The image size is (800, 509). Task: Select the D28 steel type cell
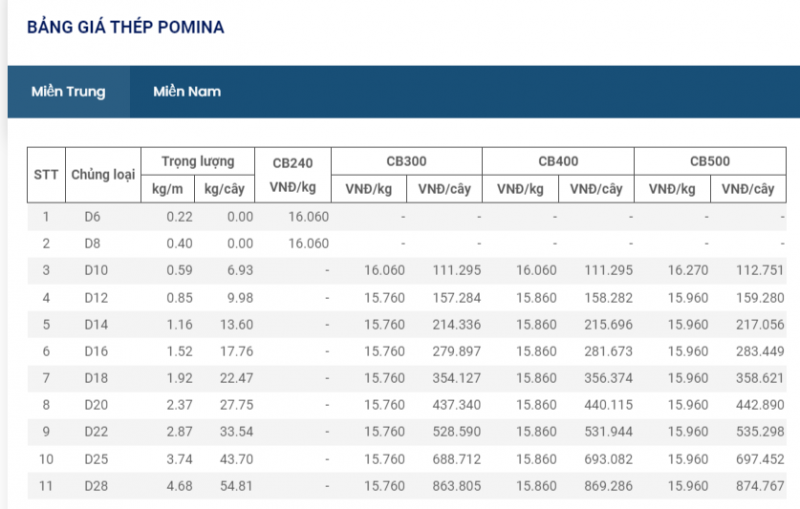click(95, 486)
